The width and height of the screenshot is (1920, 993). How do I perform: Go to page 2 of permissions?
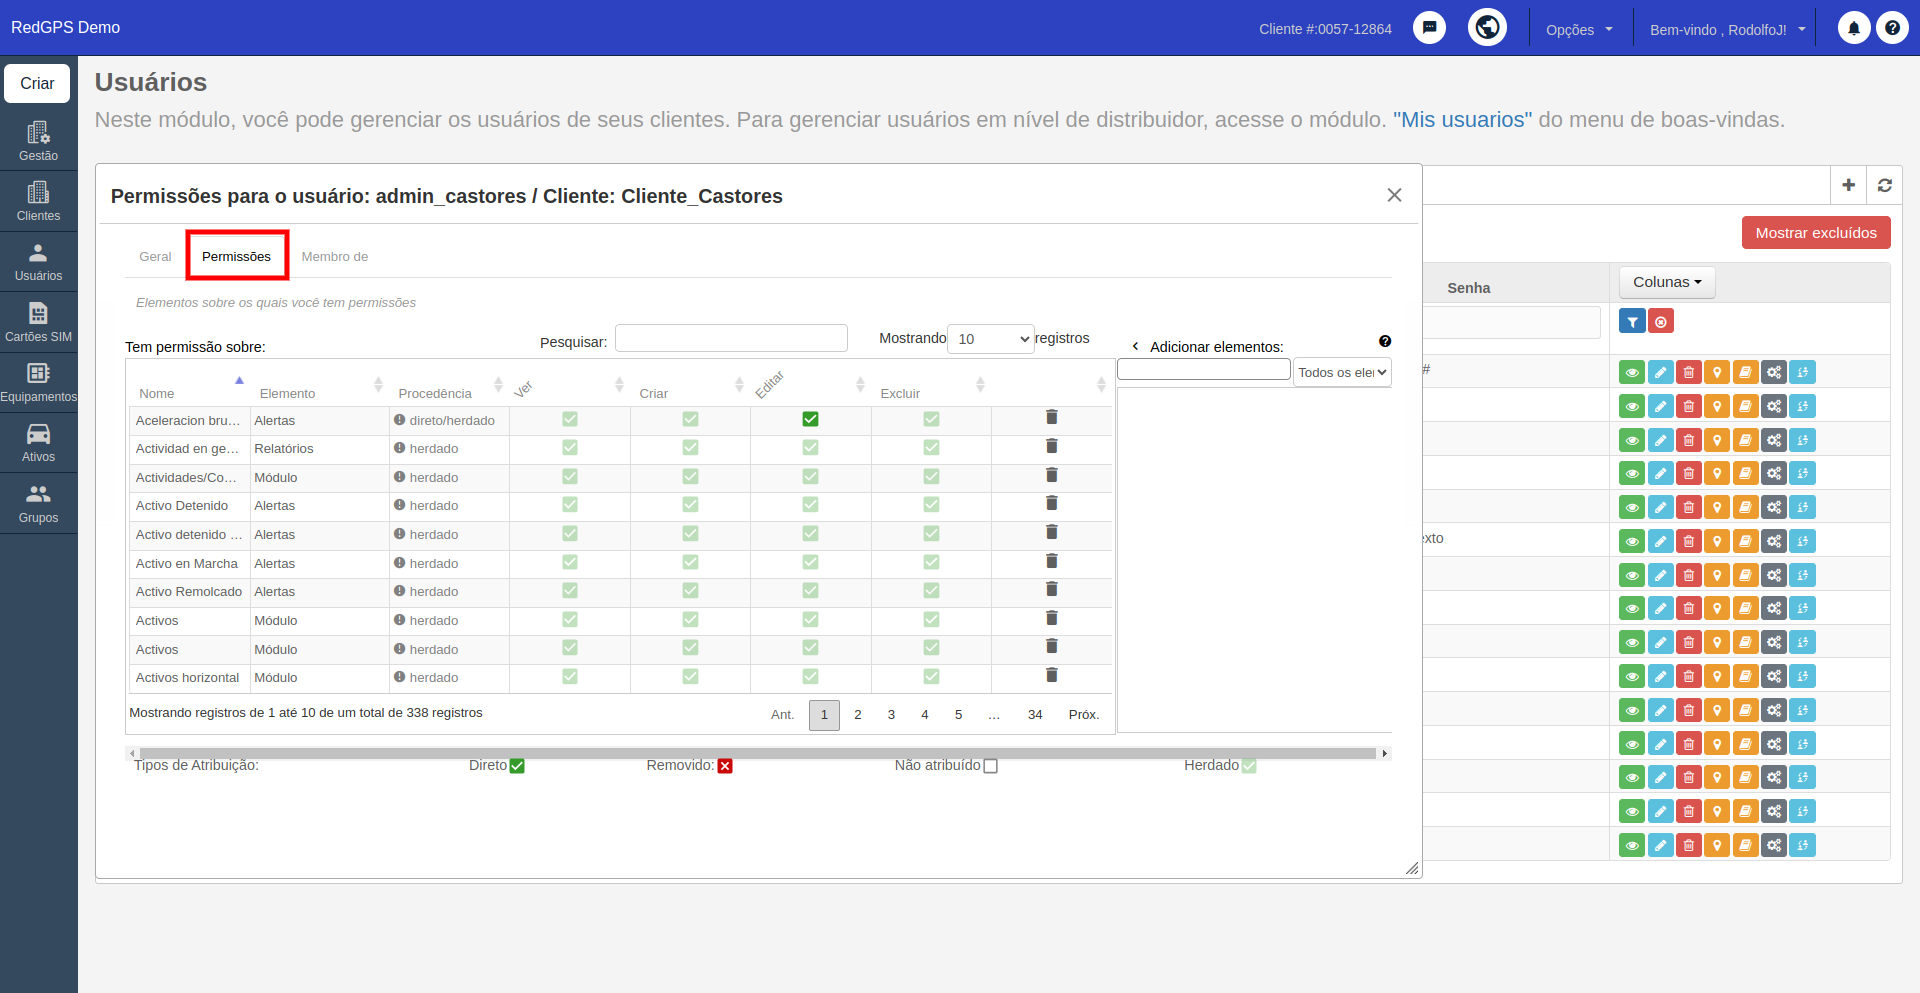(857, 714)
